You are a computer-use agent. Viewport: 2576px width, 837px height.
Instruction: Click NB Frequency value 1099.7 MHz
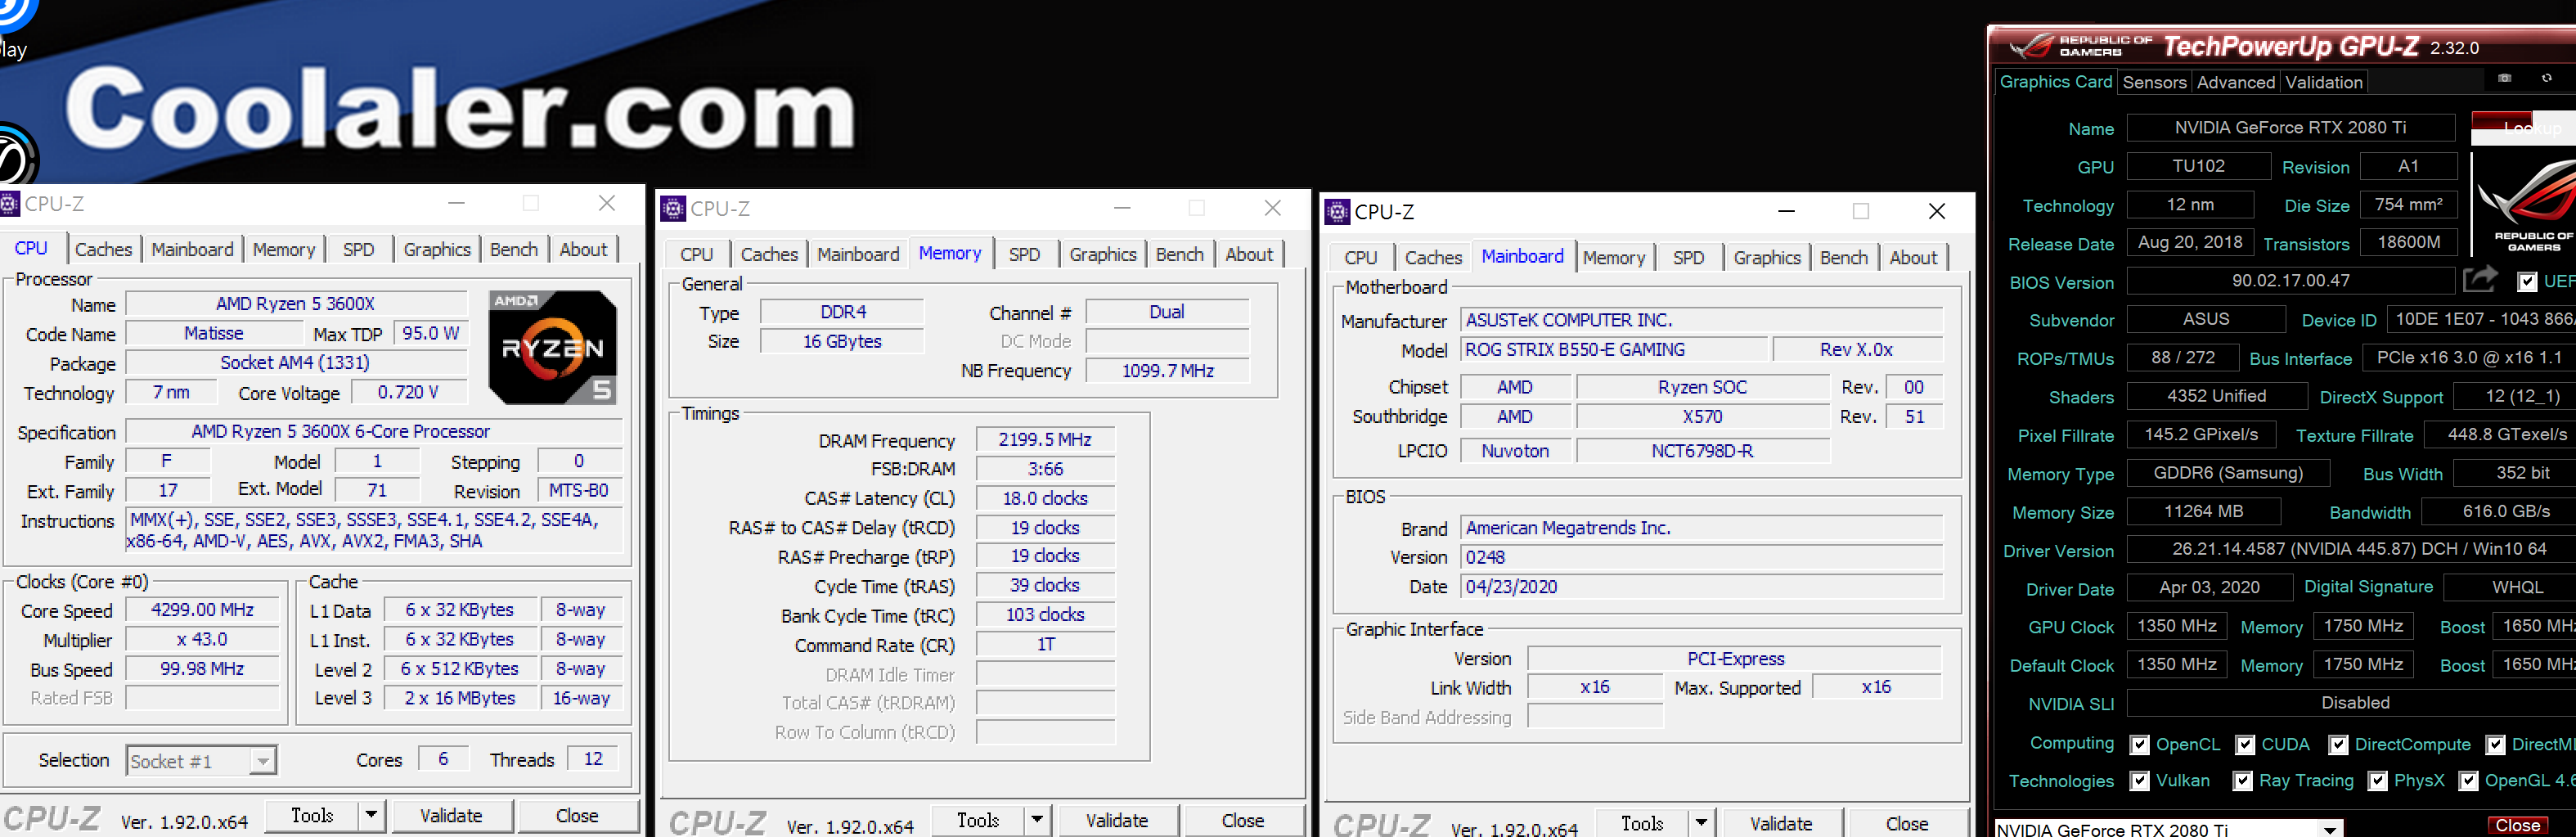coord(1167,370)
